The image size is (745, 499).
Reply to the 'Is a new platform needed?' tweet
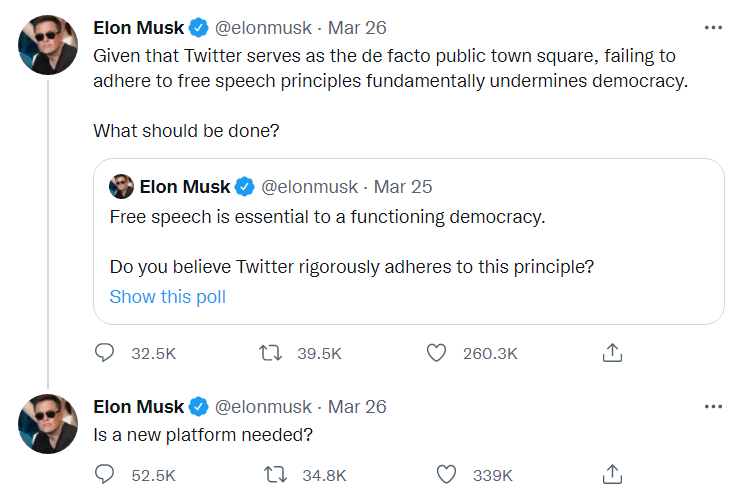coord(105,474)
